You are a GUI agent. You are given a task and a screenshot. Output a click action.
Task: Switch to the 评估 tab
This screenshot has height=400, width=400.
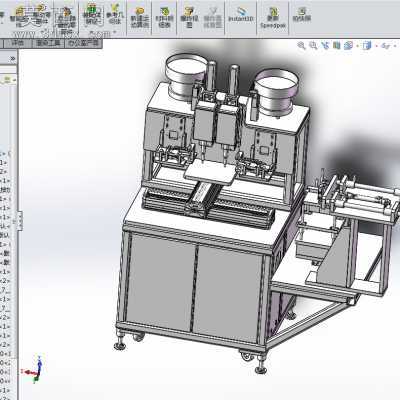pos(18,43)
